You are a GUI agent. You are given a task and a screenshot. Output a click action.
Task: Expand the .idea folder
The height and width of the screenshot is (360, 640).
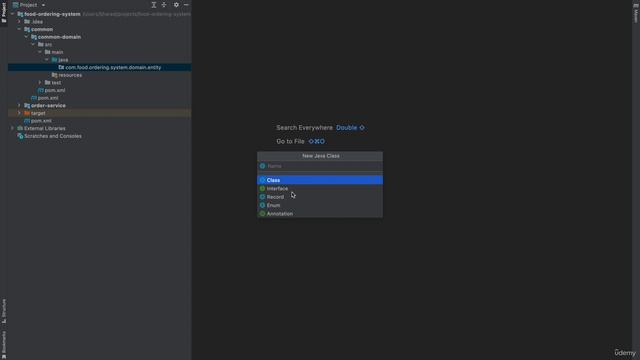19,22
